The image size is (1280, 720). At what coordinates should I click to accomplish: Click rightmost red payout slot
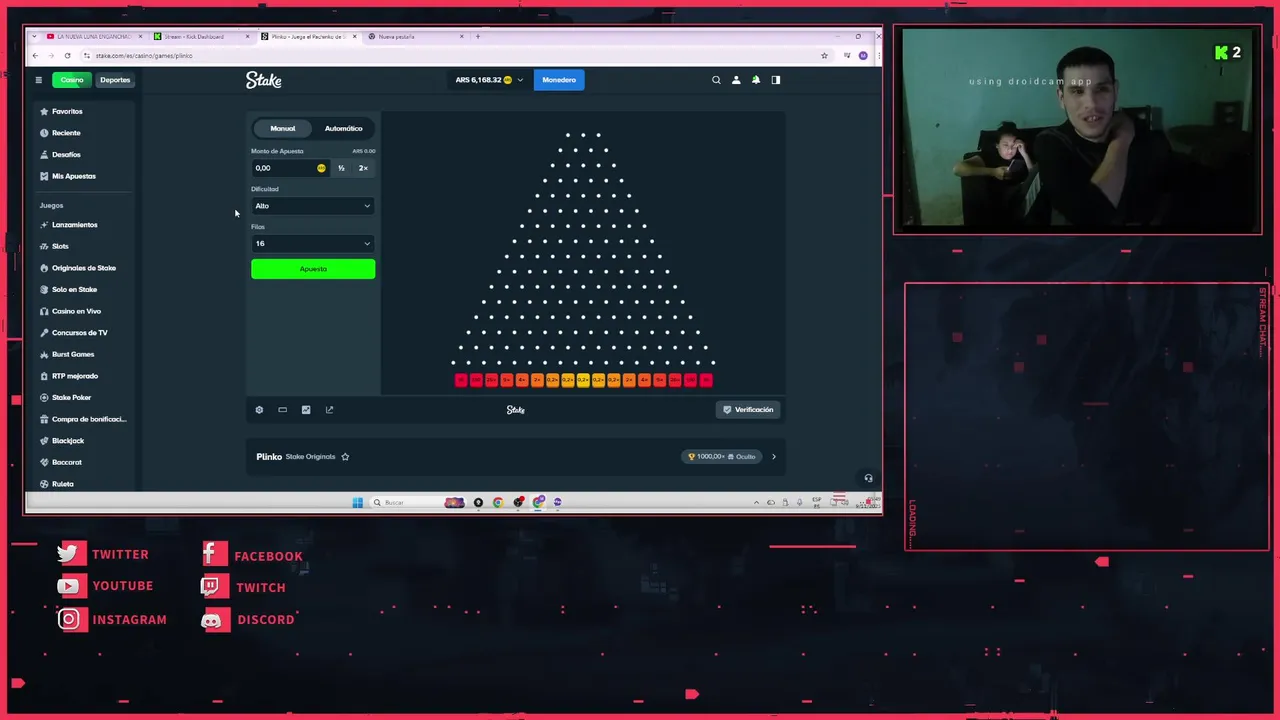click(x=706, y=380)
